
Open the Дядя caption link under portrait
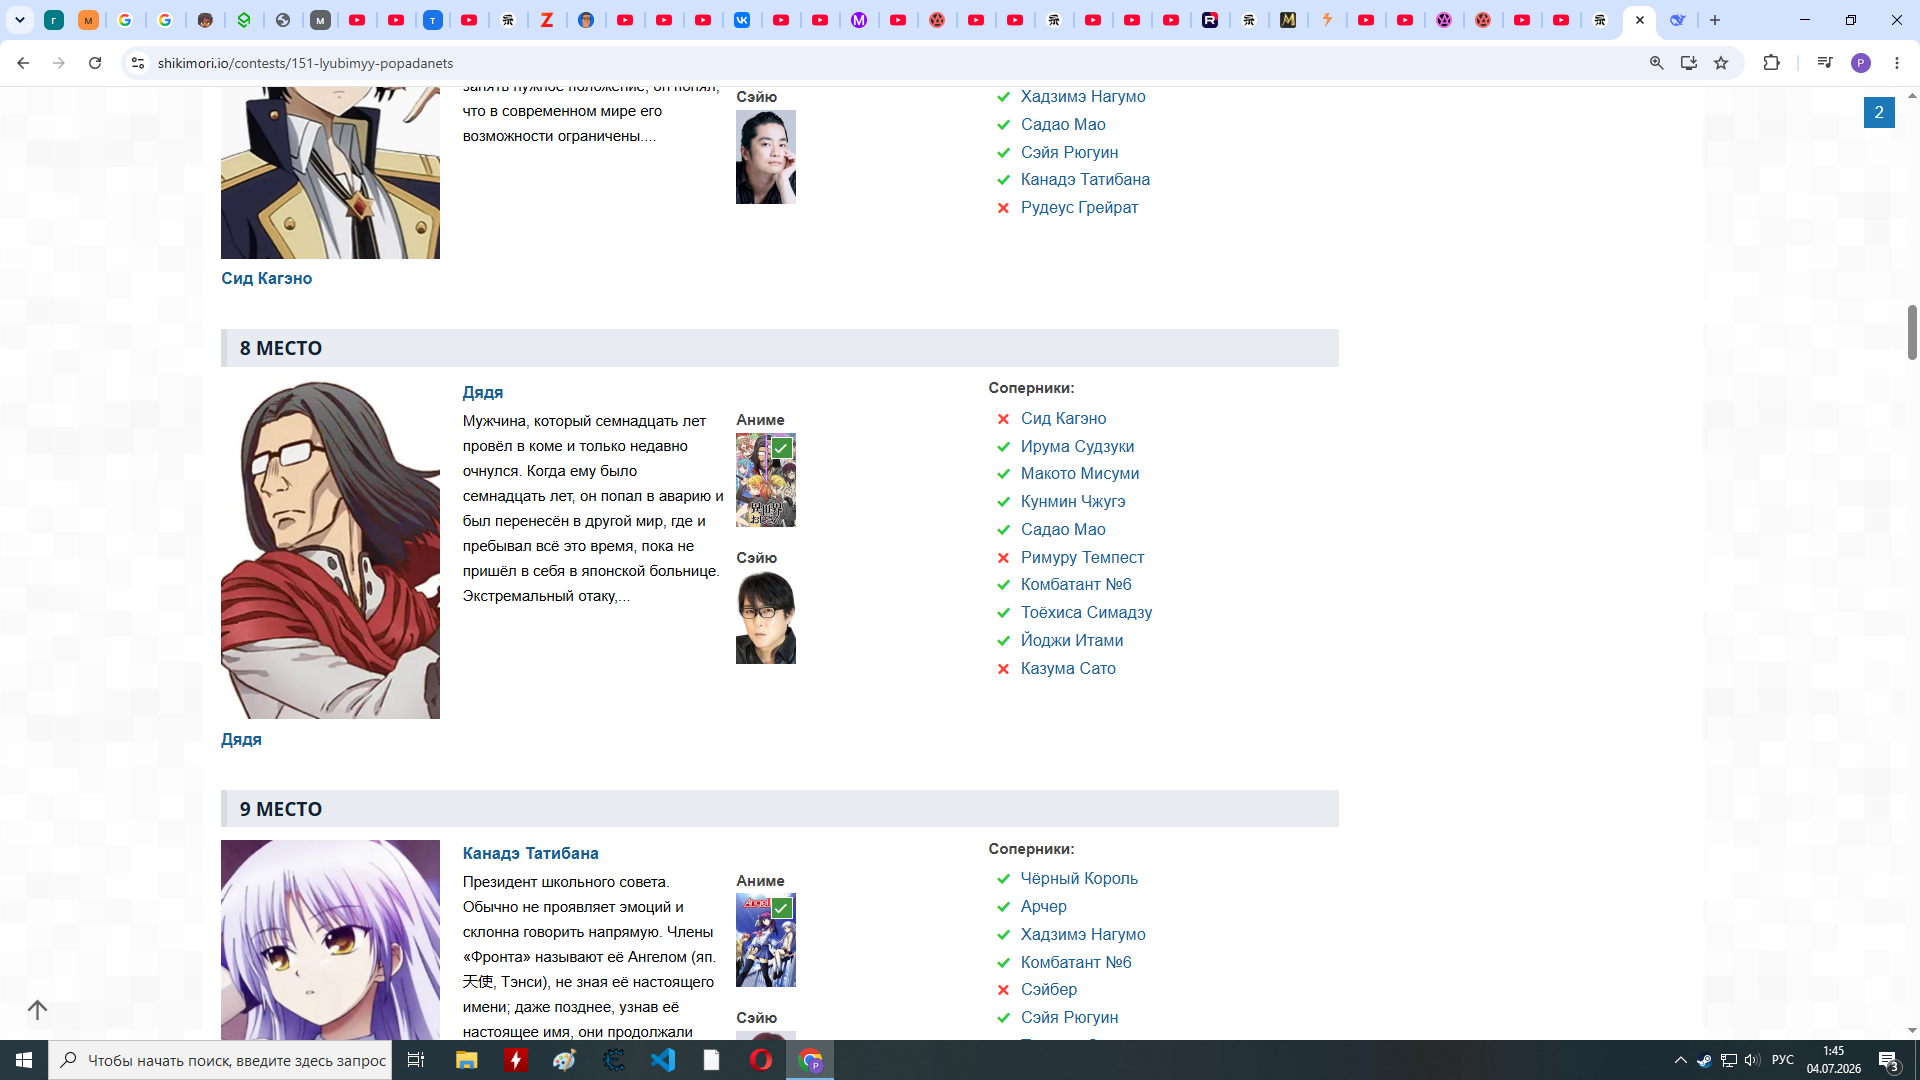[241, 739]
